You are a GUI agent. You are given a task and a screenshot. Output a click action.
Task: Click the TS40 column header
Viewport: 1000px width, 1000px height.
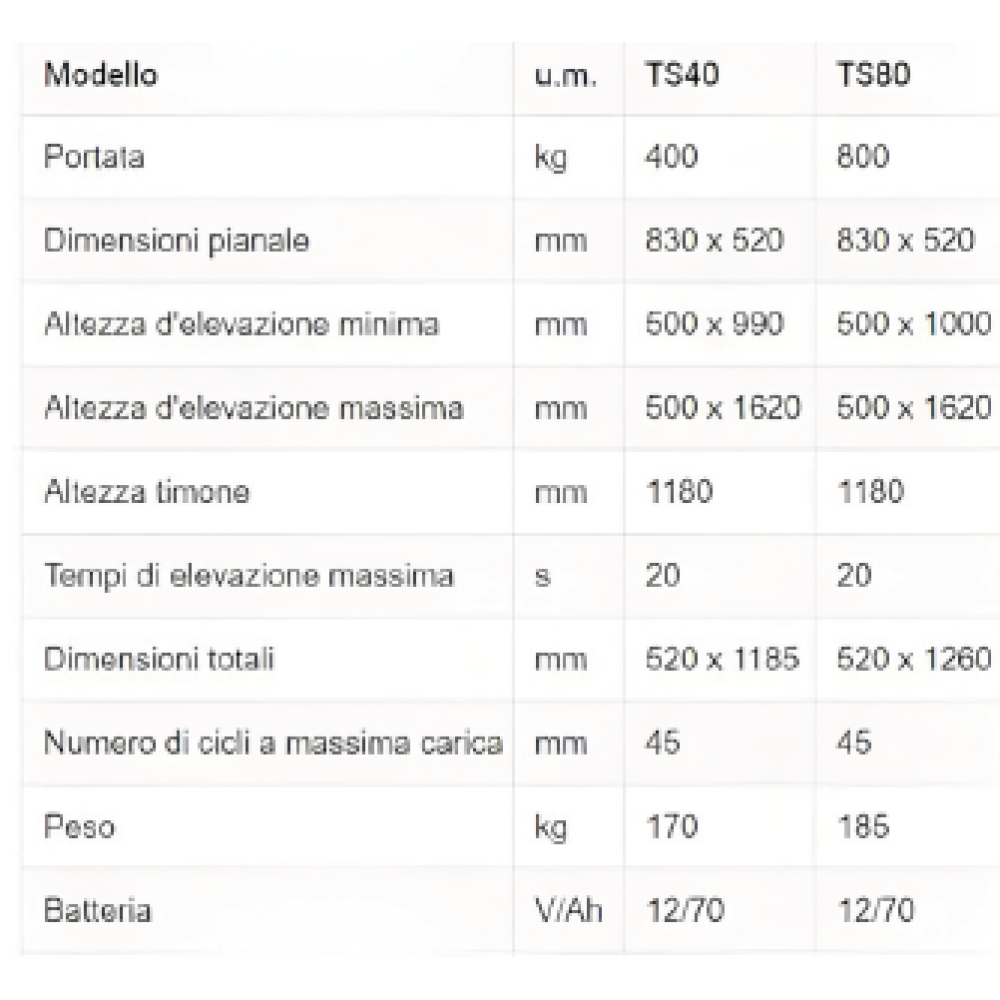682,74
